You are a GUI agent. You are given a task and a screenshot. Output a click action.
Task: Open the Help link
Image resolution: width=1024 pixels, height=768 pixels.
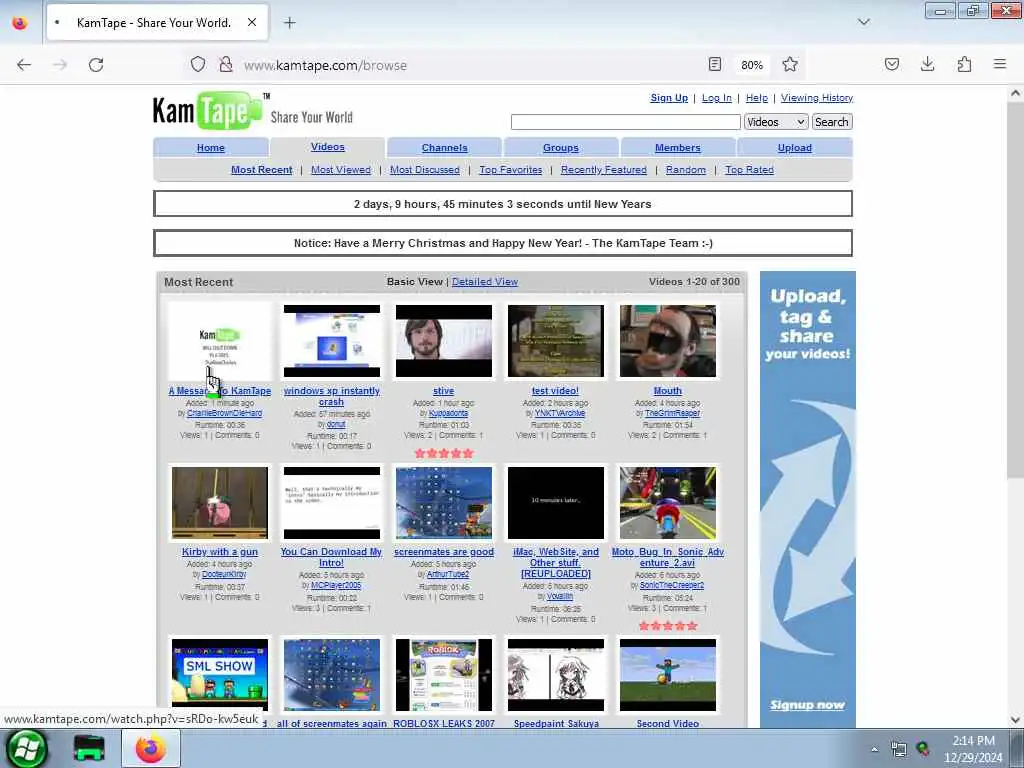click(757, 98)
